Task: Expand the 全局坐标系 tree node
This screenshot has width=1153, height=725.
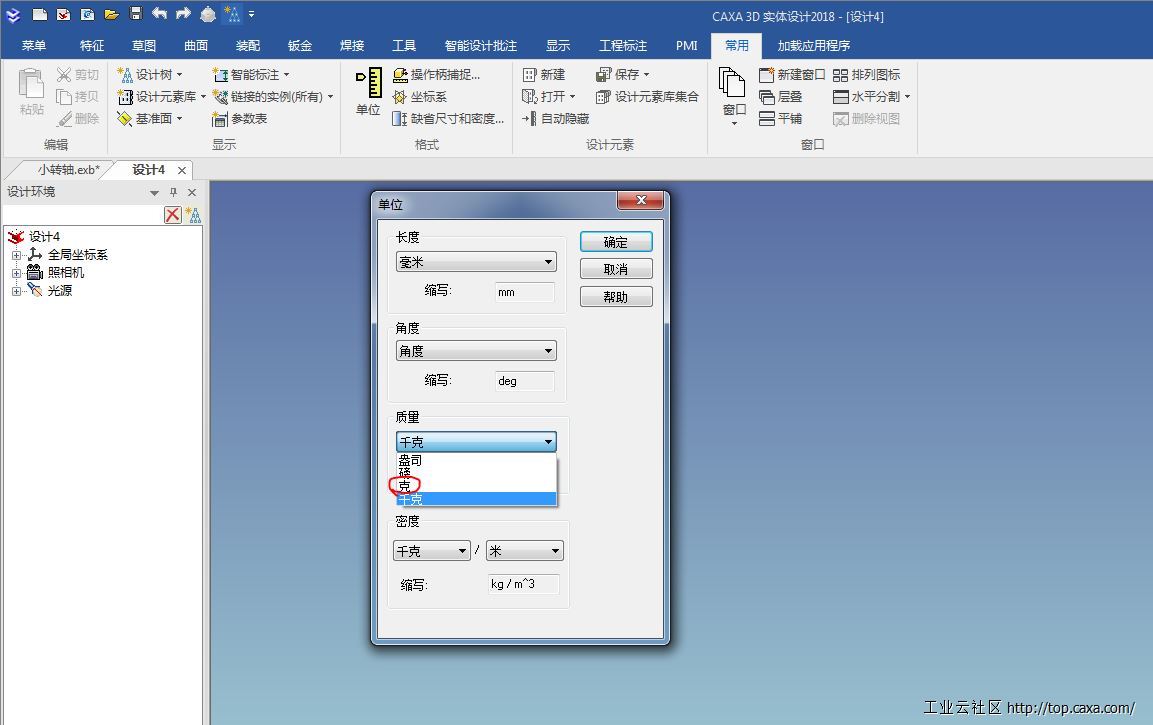Action: click(x=16, y=255)
